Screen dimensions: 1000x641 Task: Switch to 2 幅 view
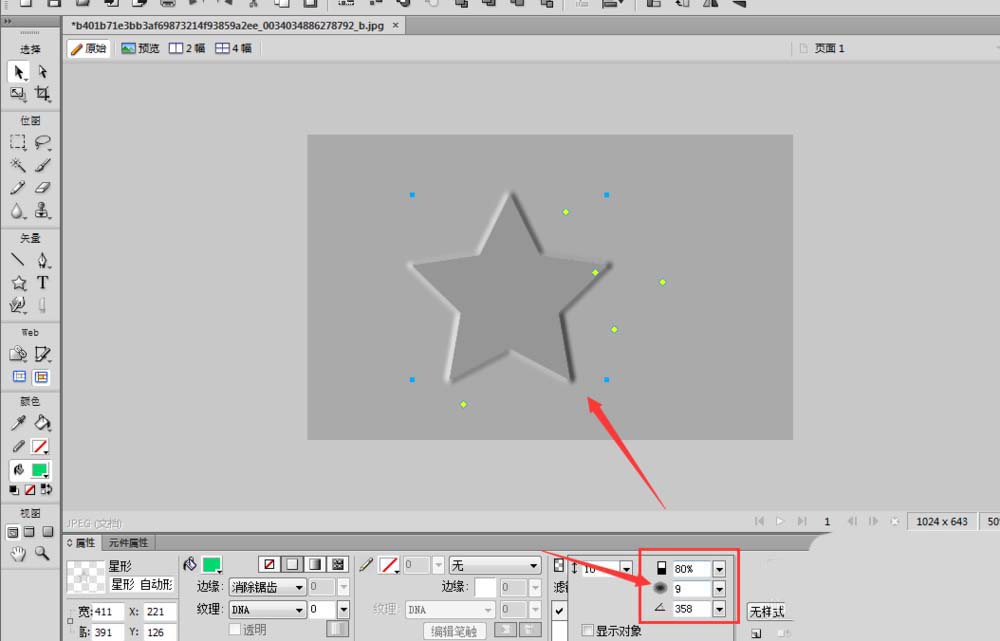tap(187, 48)
